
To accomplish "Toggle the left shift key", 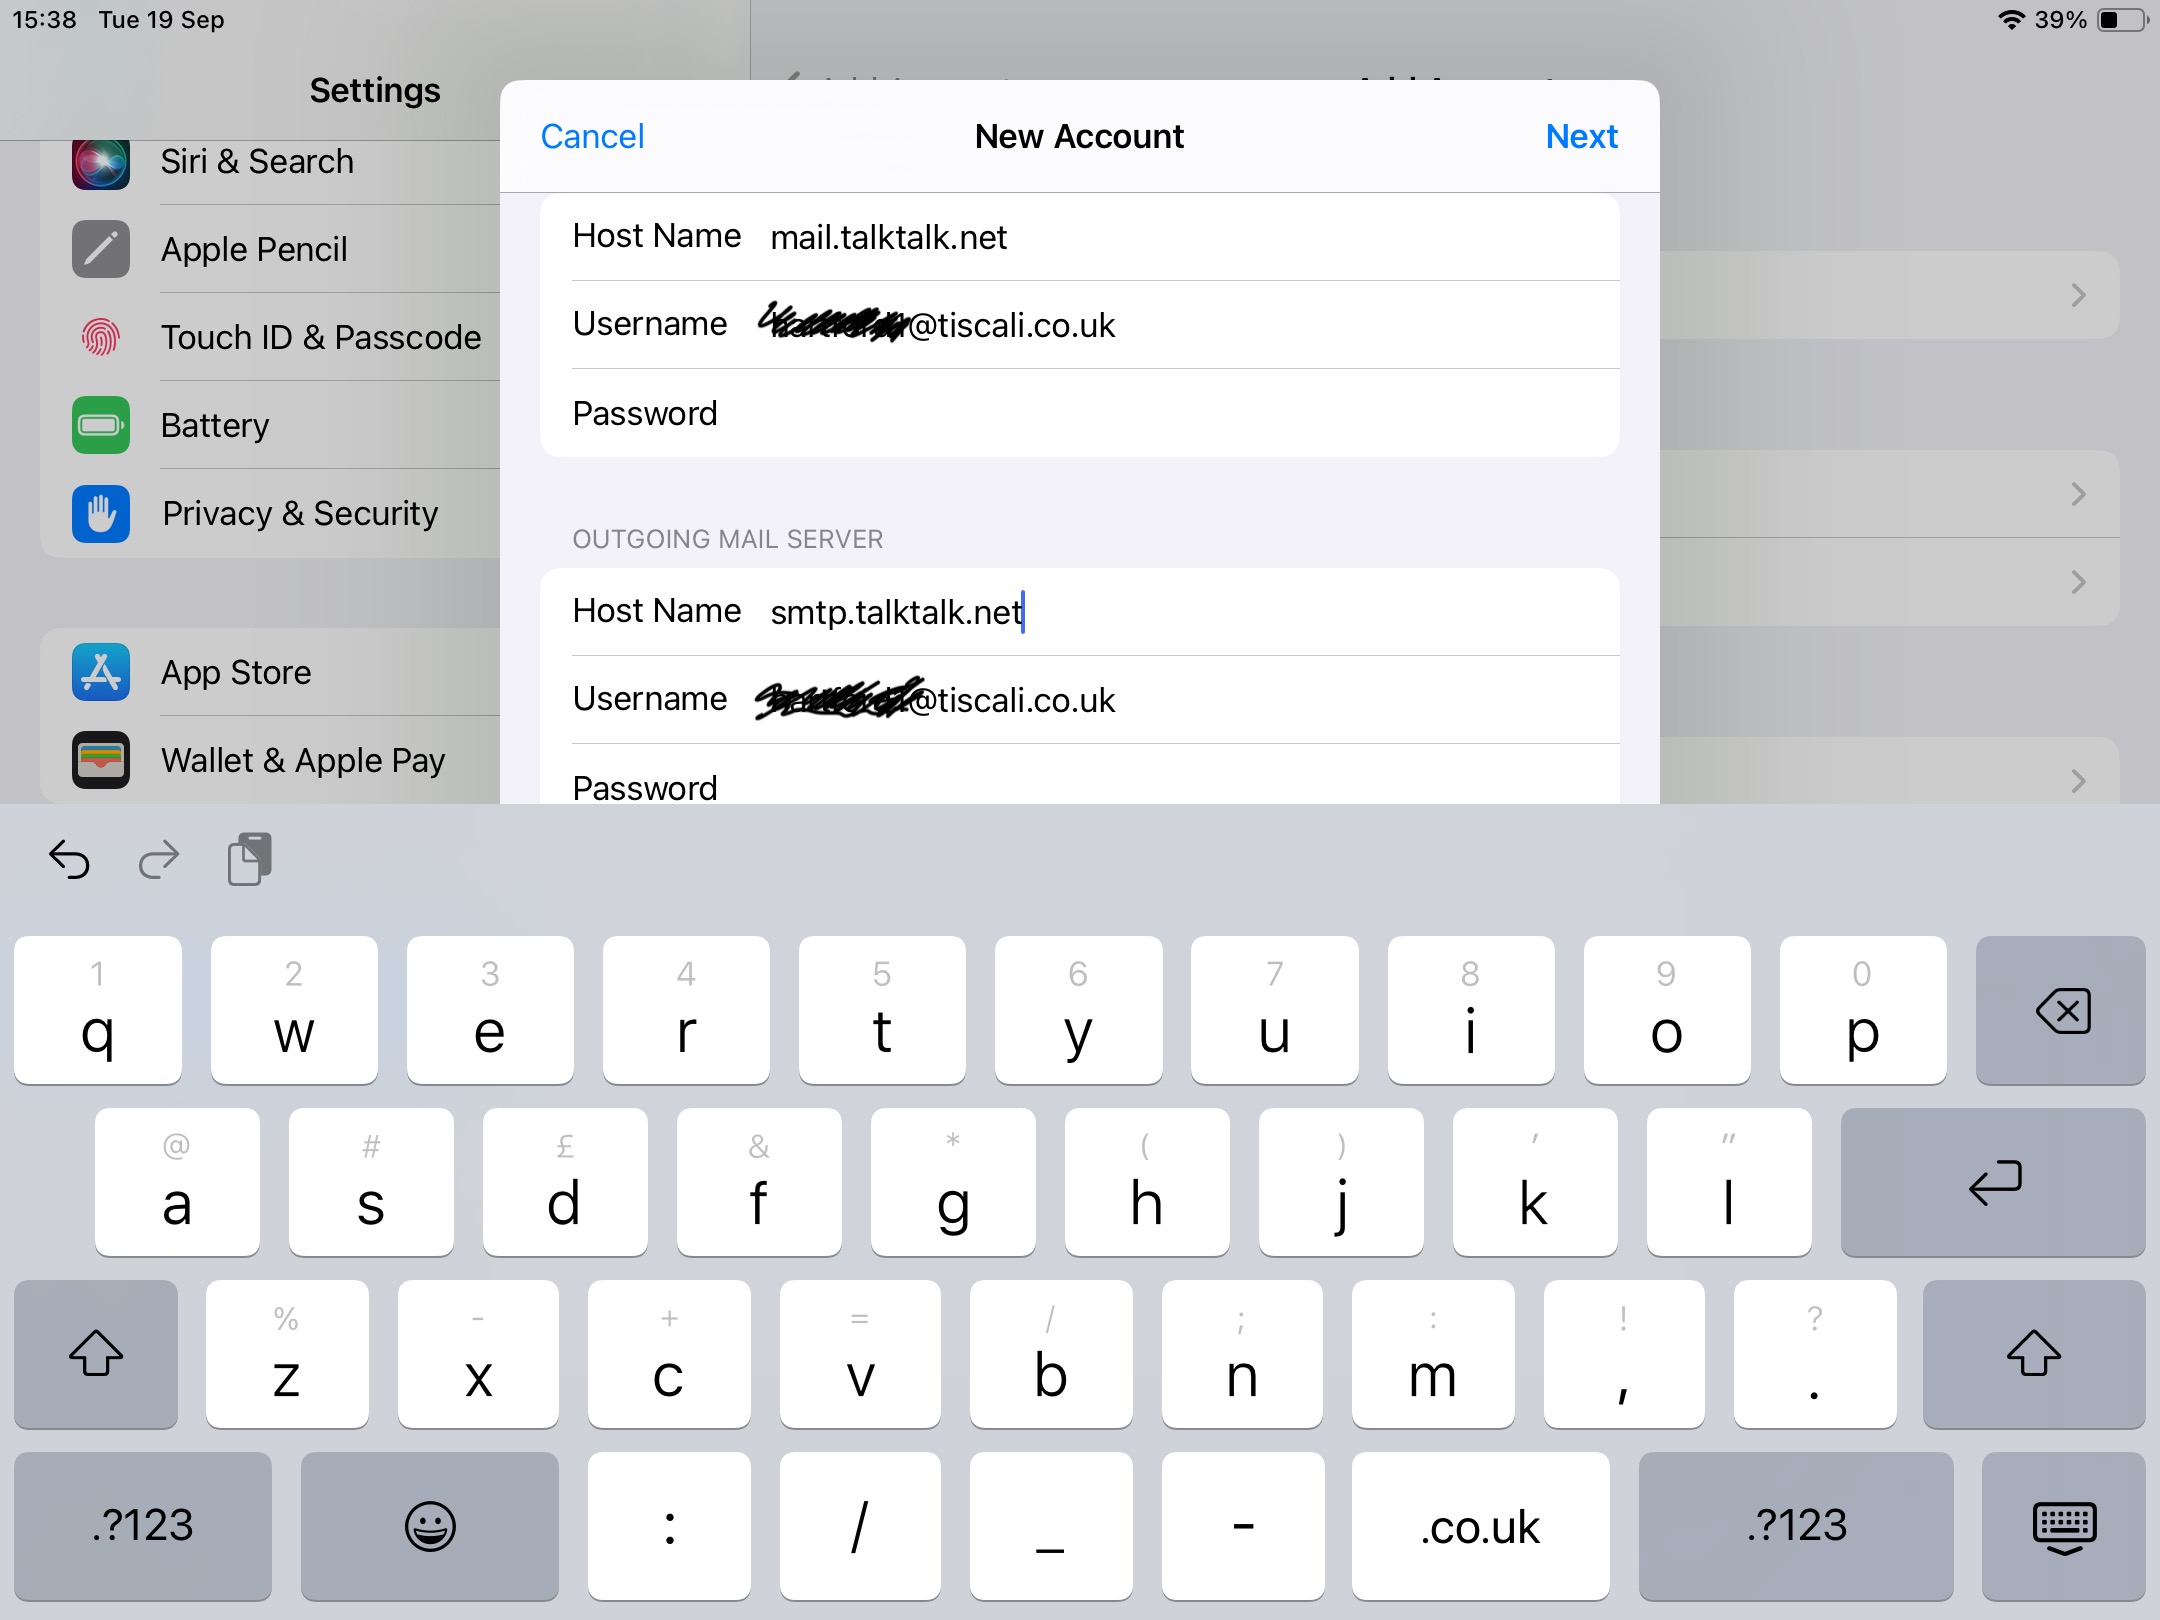I will [x=96, y=1354].
